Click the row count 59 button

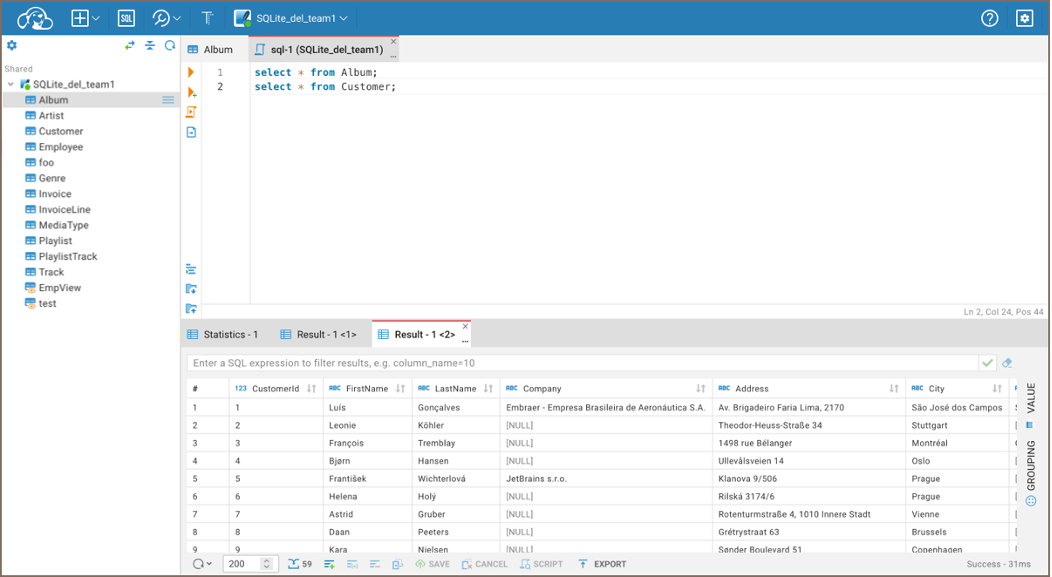301,564
